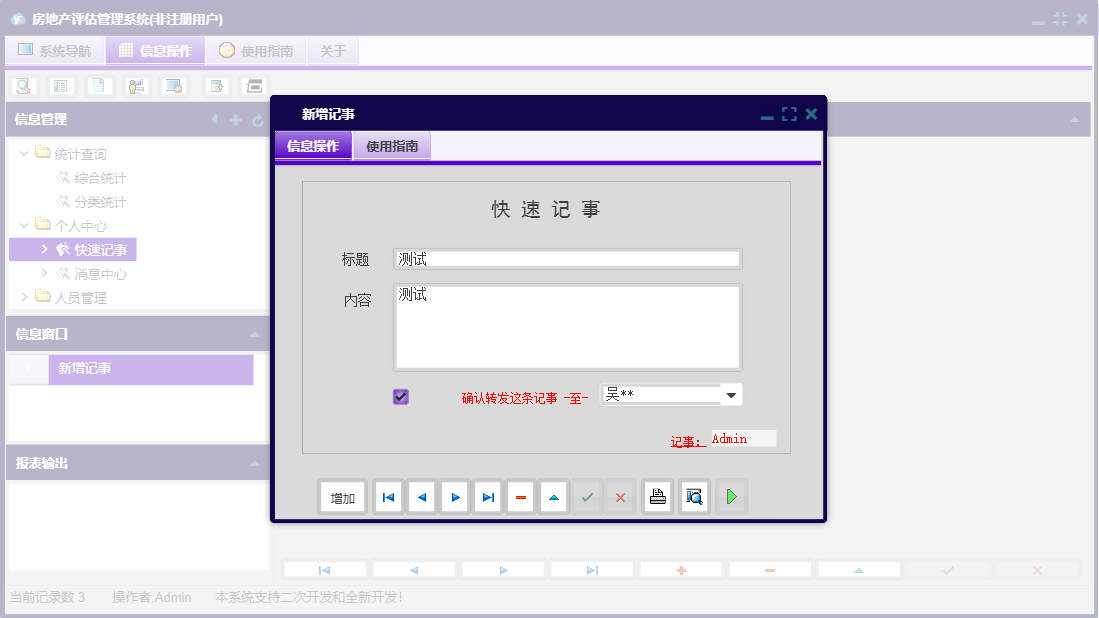This screenshot has height=618, width=1099.
Task: Click the personnel management toolbar icon
Action: (x=136, y=86)
